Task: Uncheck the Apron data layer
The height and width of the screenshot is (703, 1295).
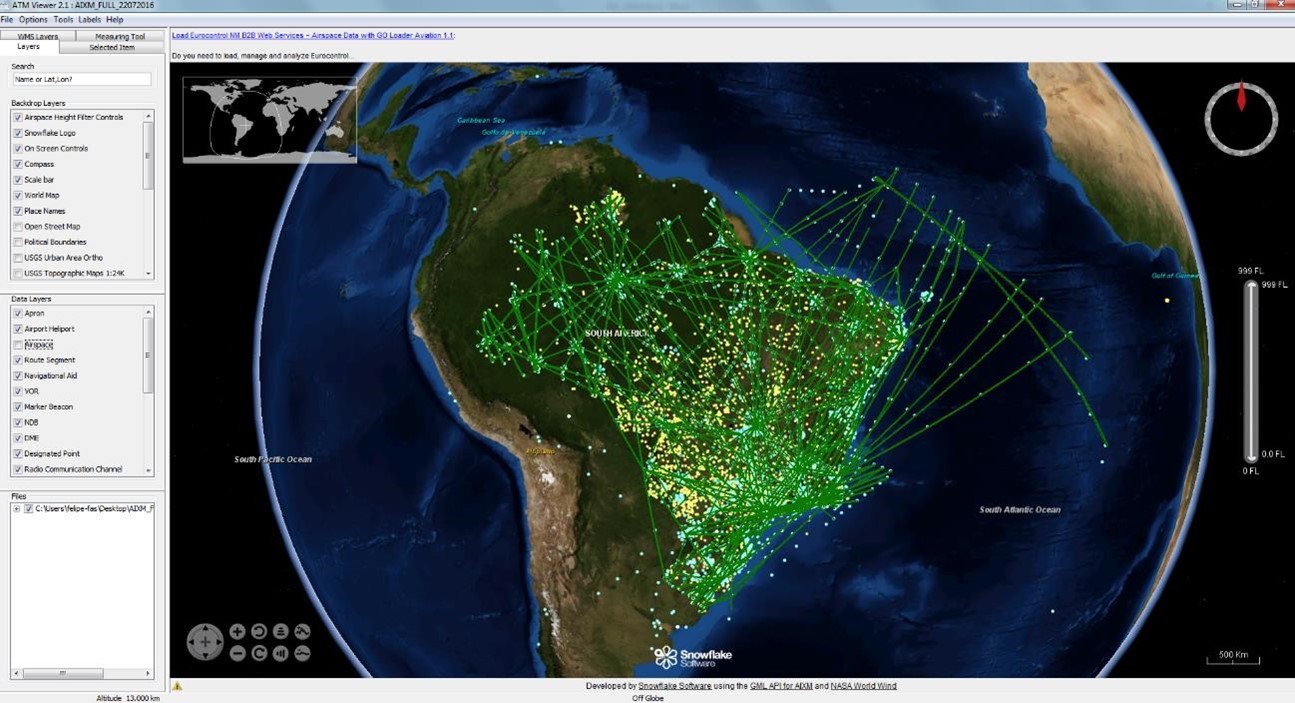Action: click(x=18, y=313)
